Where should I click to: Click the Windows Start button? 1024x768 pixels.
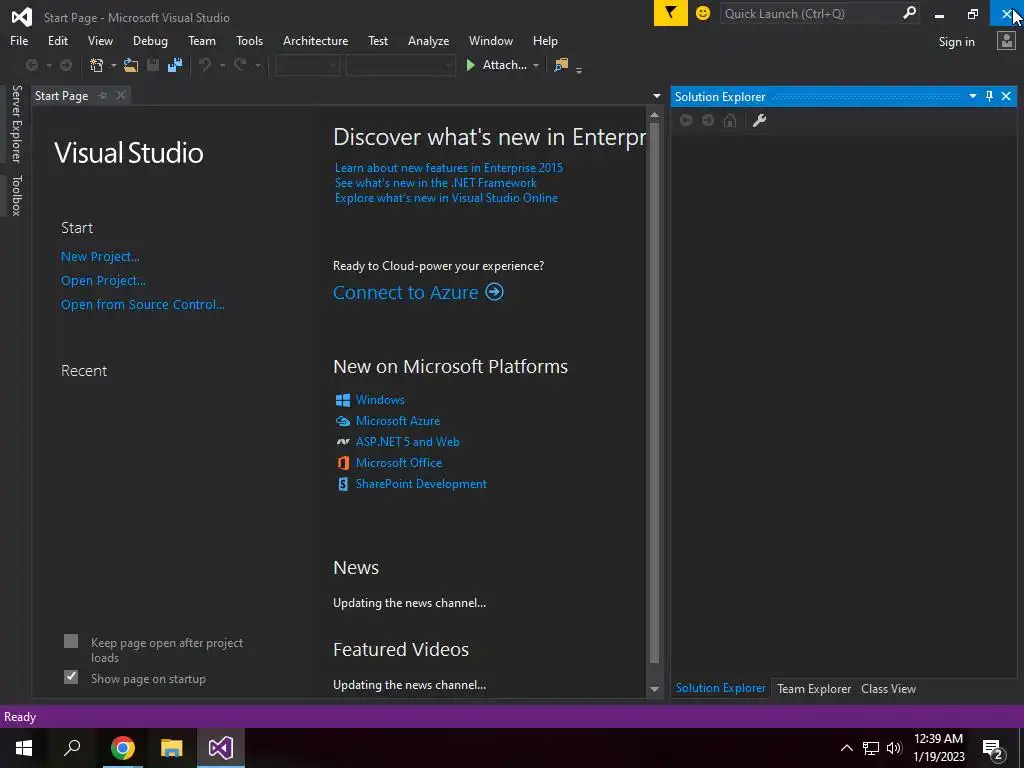tap(24, 748)
